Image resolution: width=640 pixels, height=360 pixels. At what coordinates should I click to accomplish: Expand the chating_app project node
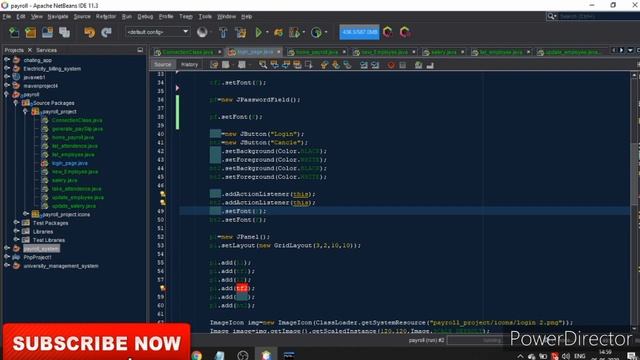click(7, 60)
